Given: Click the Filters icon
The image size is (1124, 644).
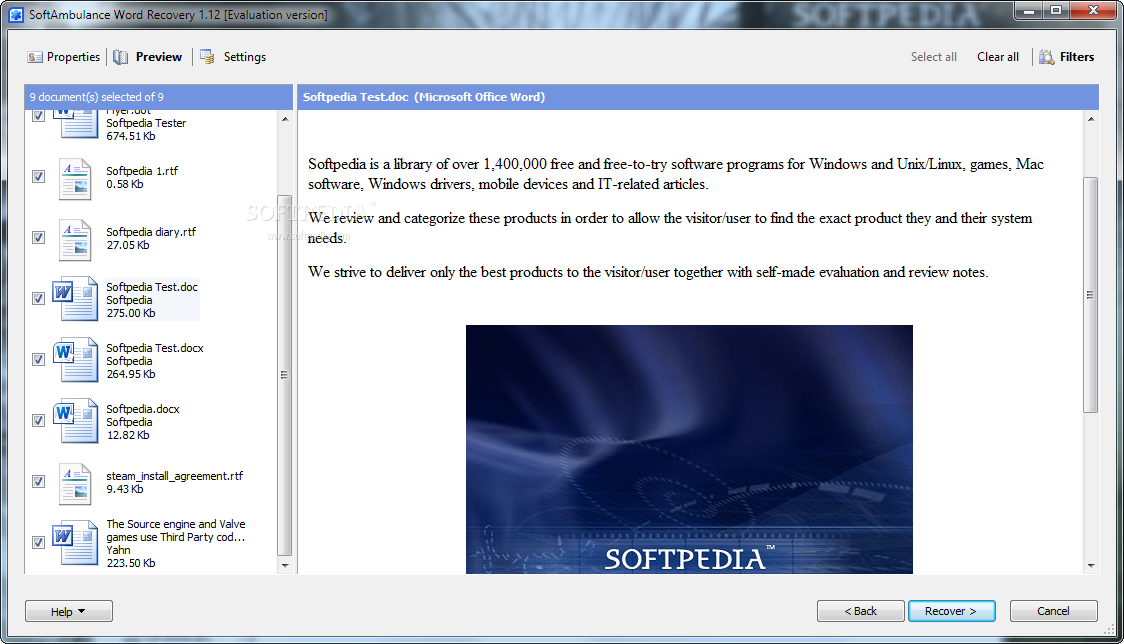Looking at the screenshot, I should (x=1047, y=57).
